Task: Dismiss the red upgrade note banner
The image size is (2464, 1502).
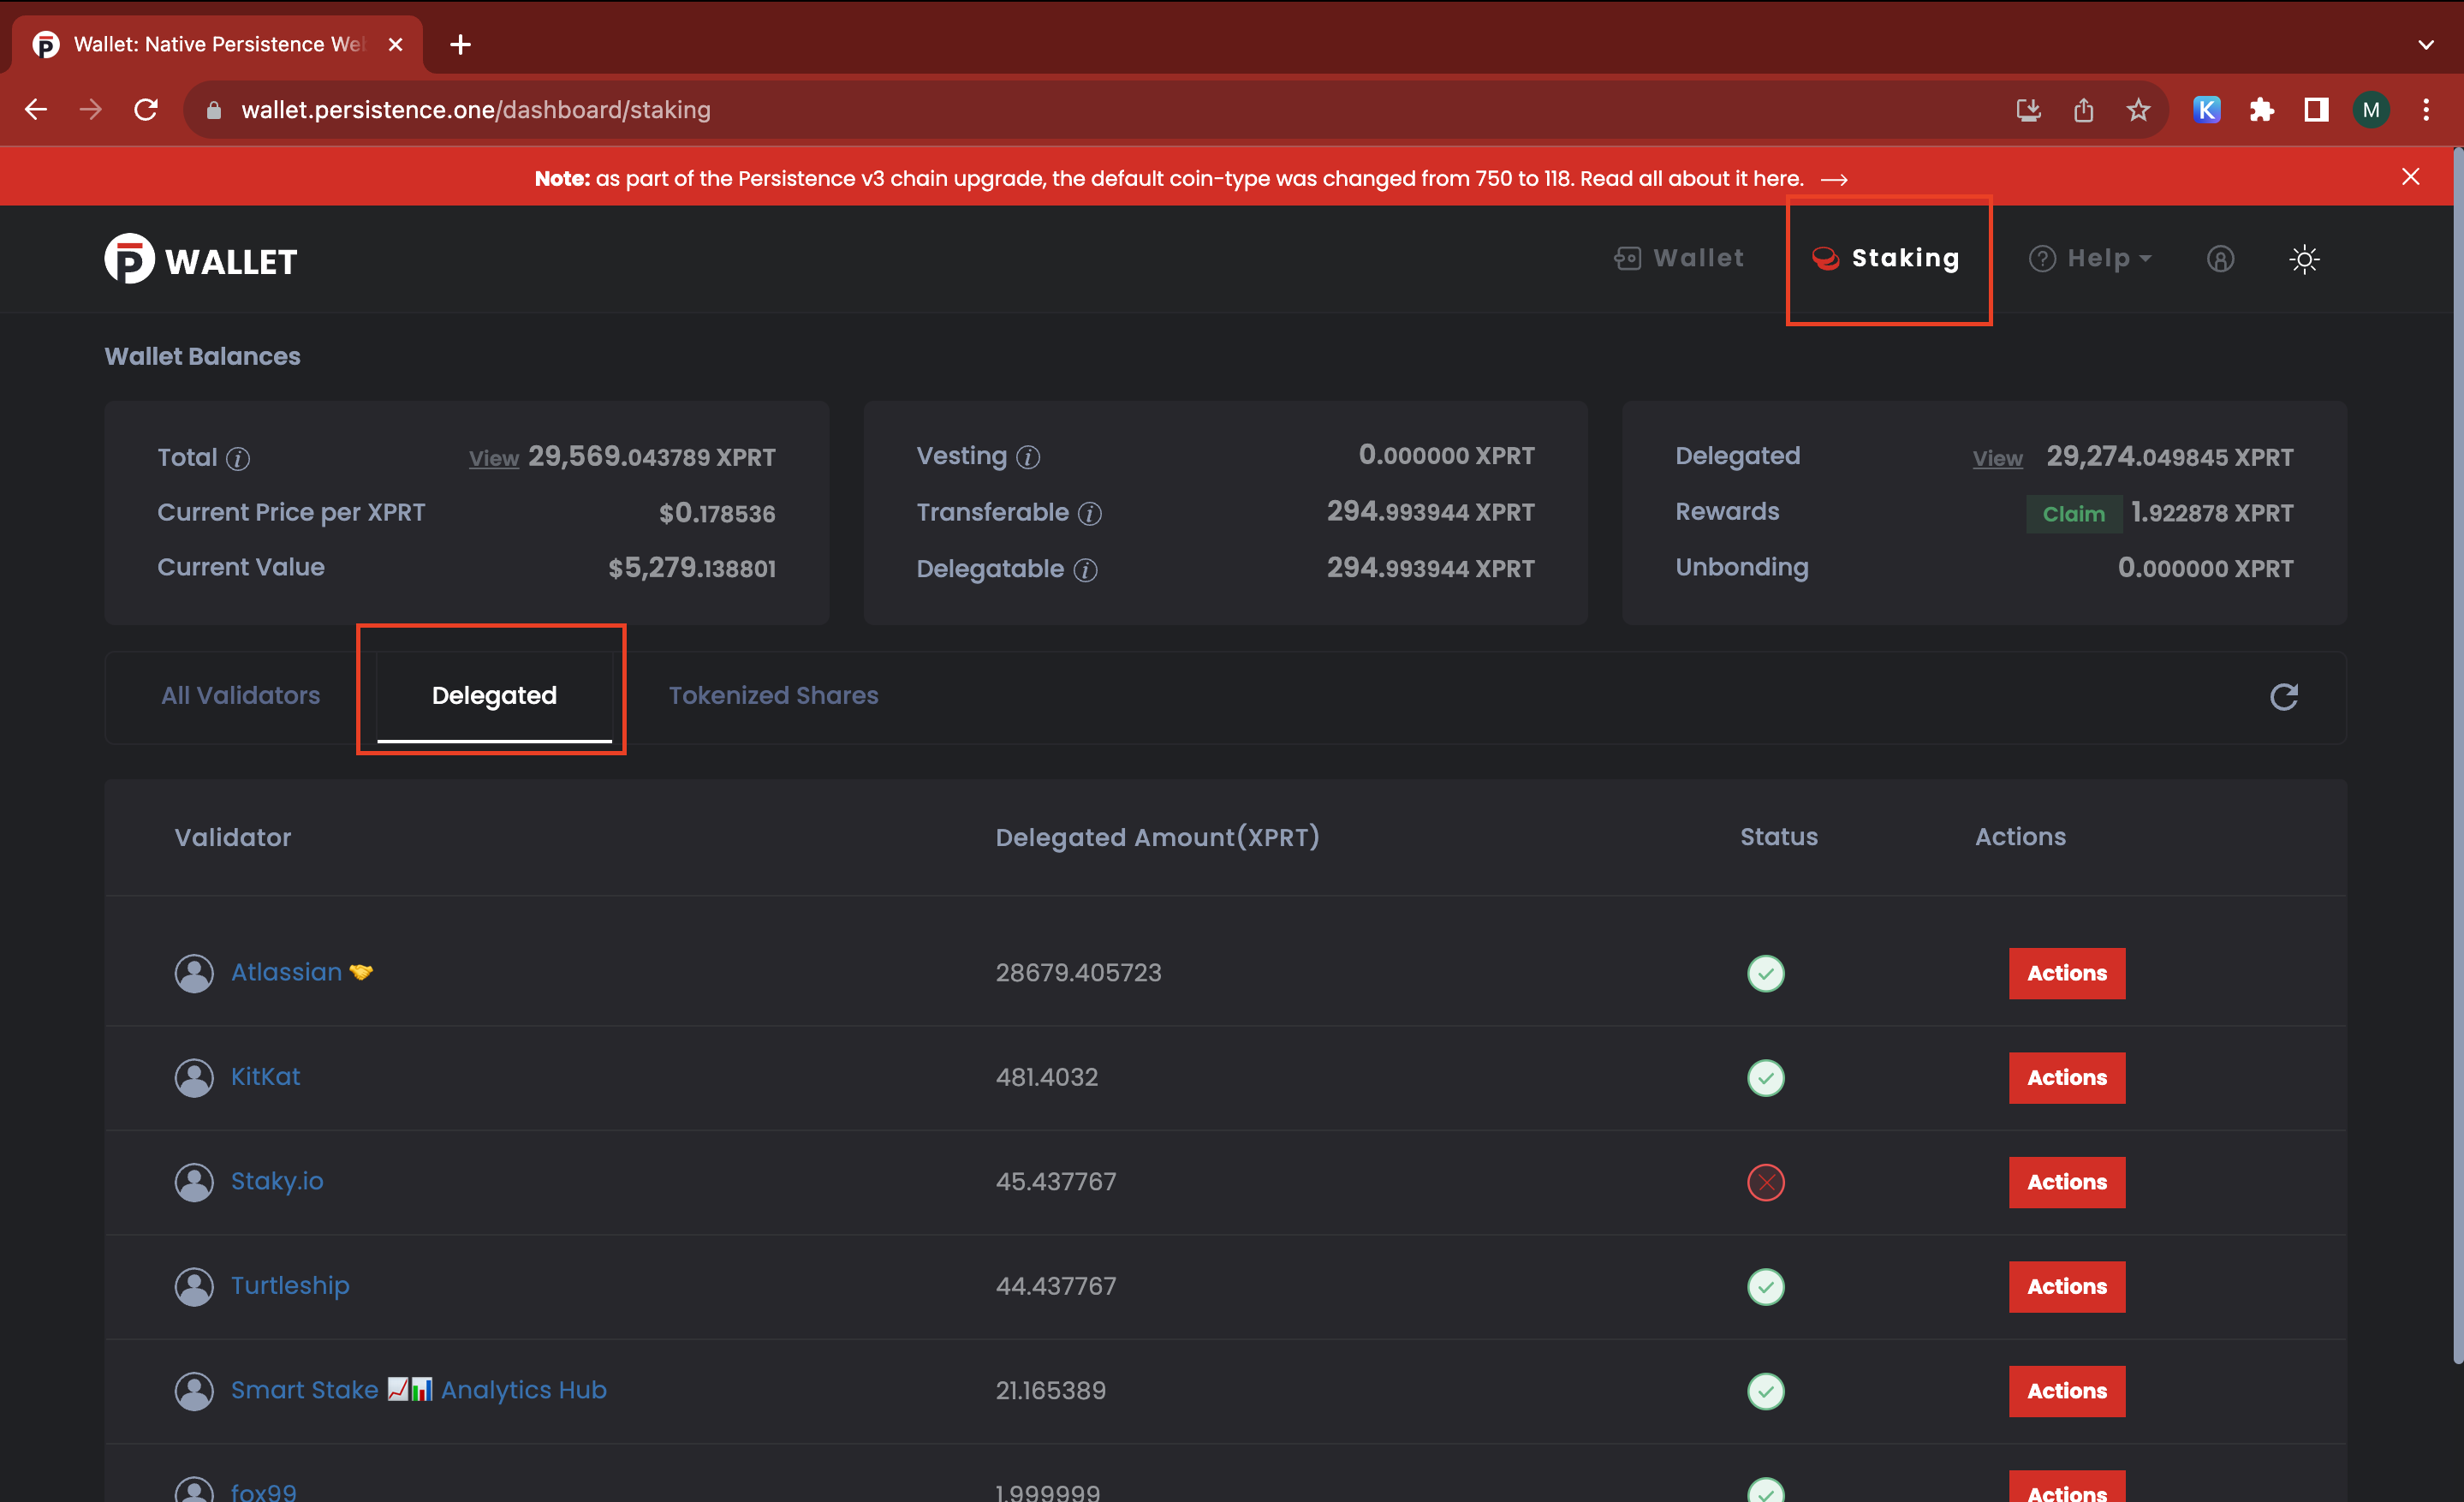Action: [2410, 177]
